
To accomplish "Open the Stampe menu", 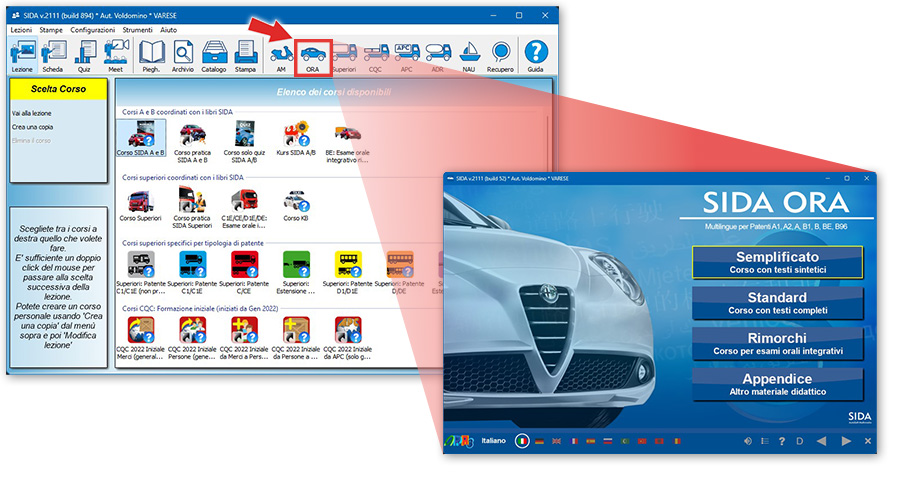I will point(51,31).
